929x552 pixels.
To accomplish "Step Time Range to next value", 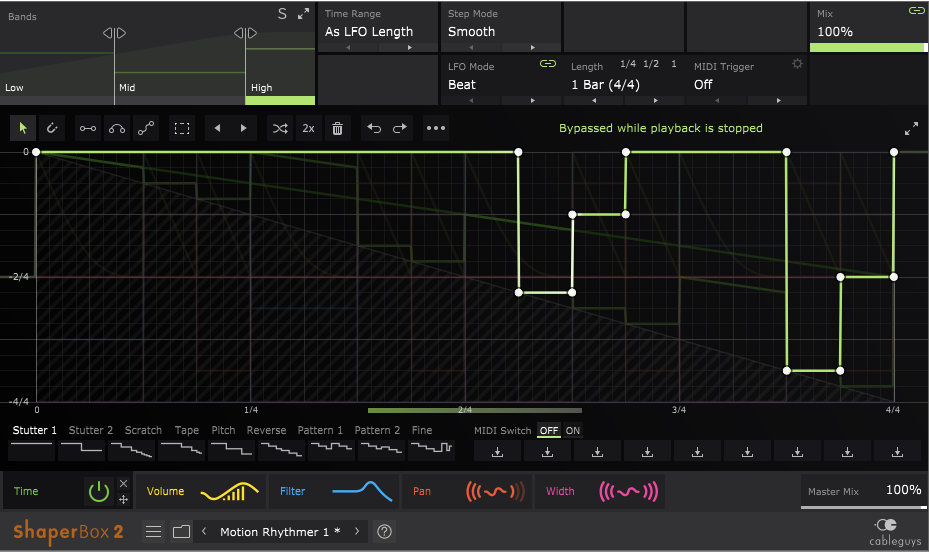I will point(409,47).
